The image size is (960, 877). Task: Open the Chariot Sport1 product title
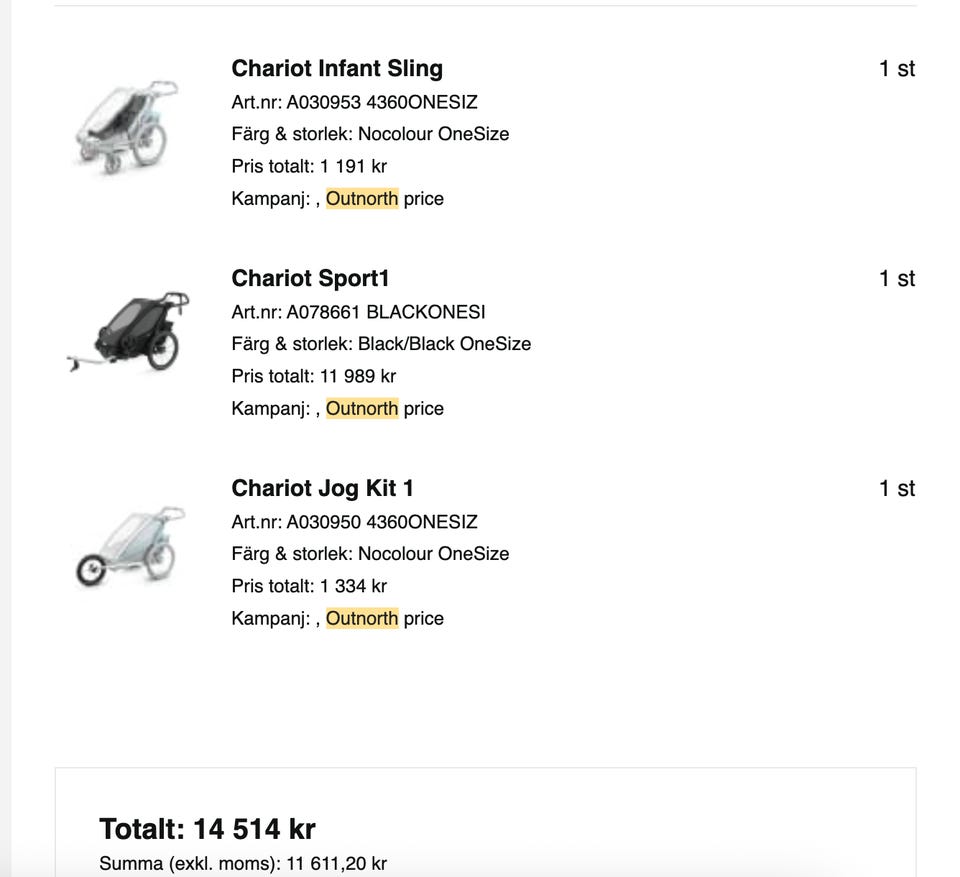pyautogui.click(x=310, y=278)
